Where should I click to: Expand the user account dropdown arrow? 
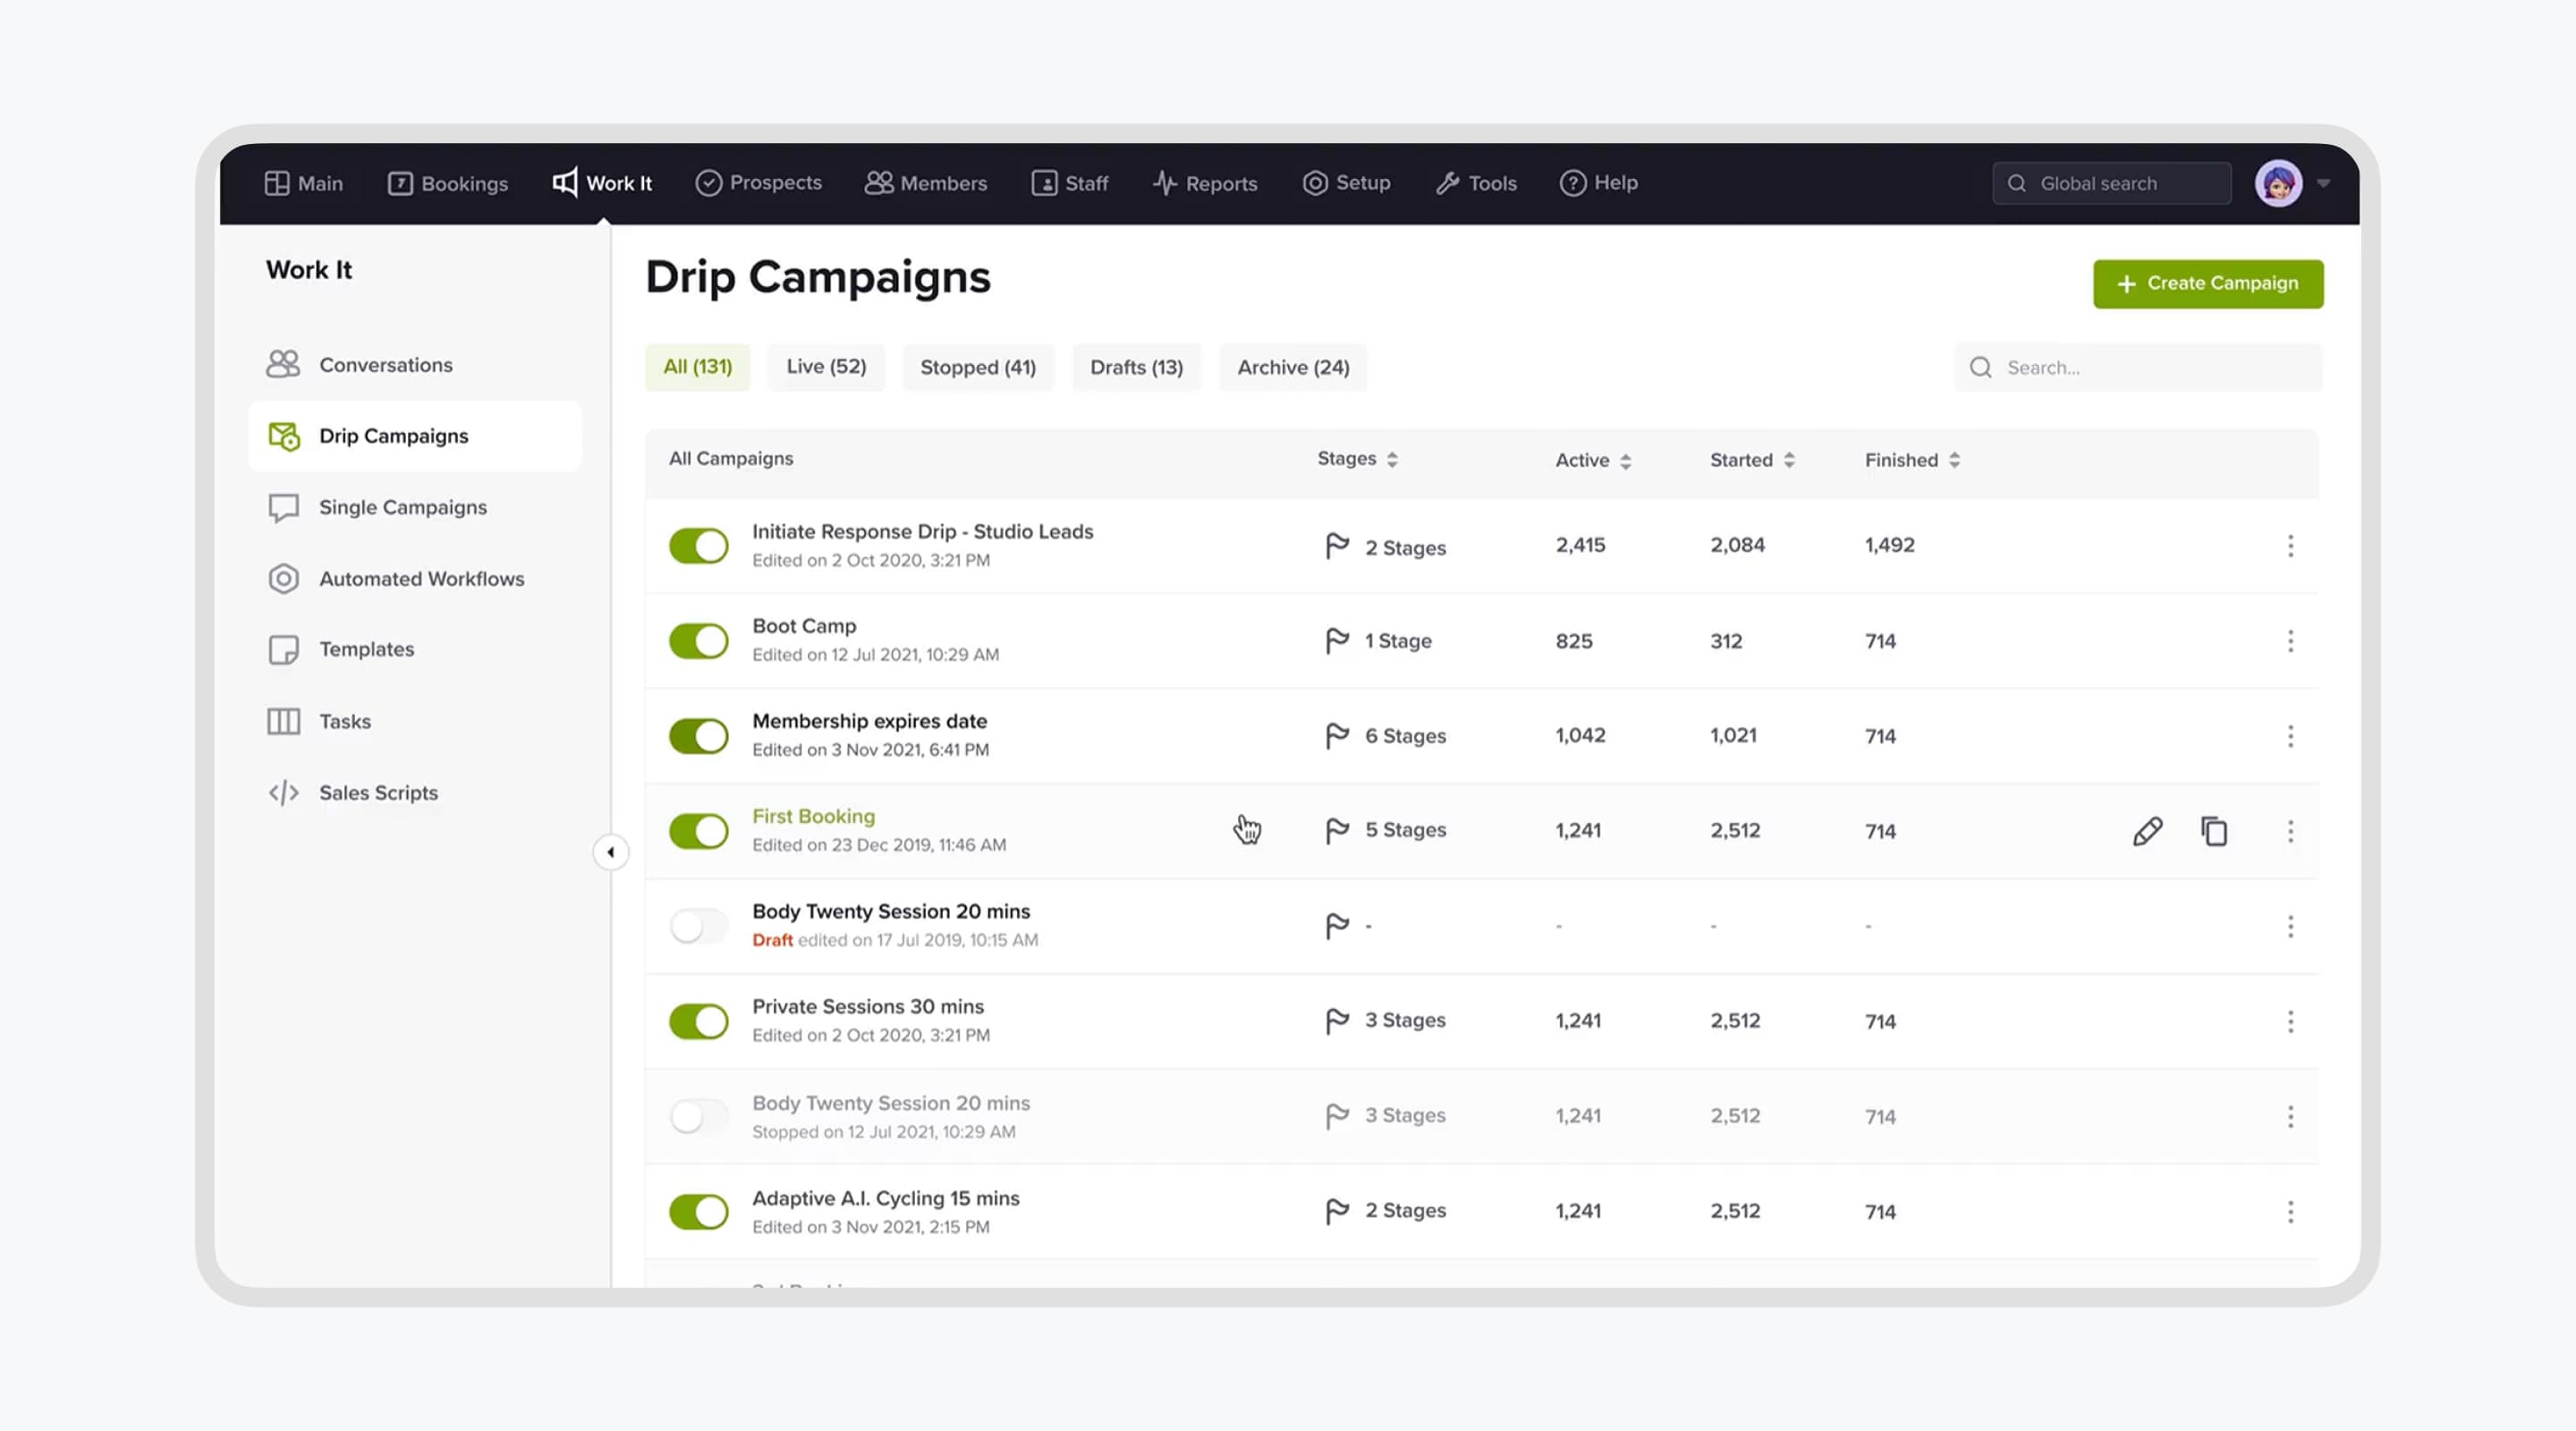pos(2324,183)
